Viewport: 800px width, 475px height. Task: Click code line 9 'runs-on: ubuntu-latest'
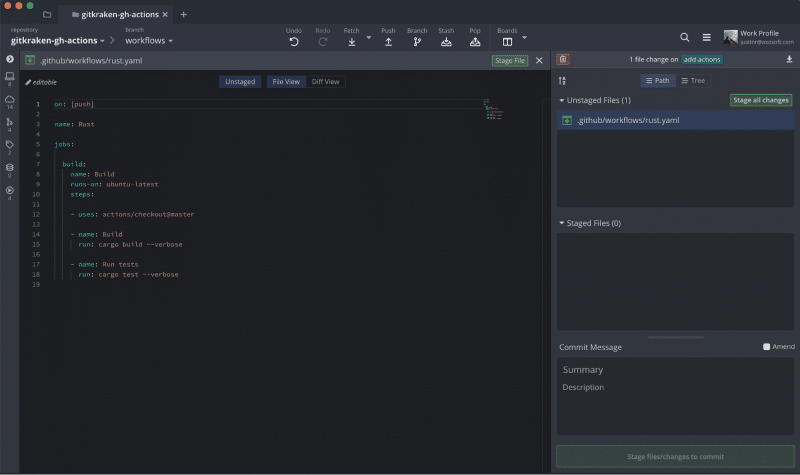tap(114, 184)
